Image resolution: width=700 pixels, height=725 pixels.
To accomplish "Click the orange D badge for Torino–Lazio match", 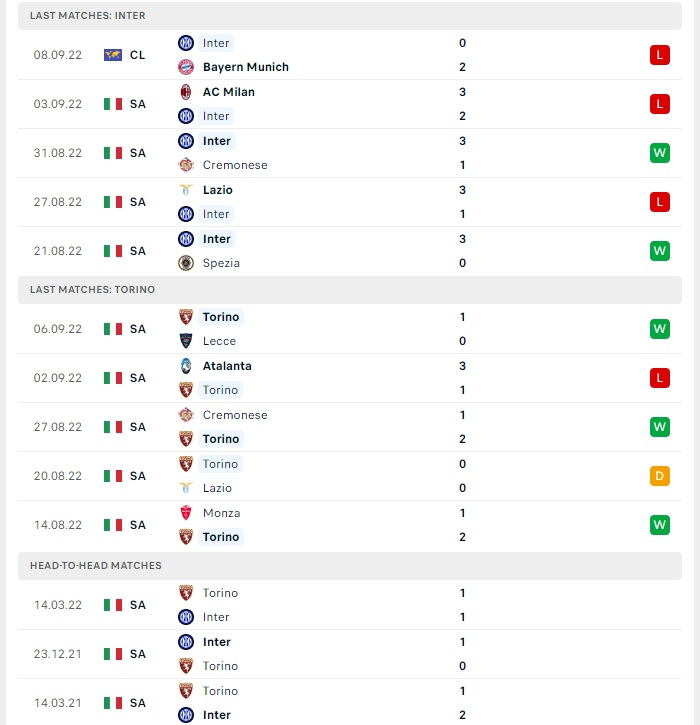I will (x=659, y=476).
